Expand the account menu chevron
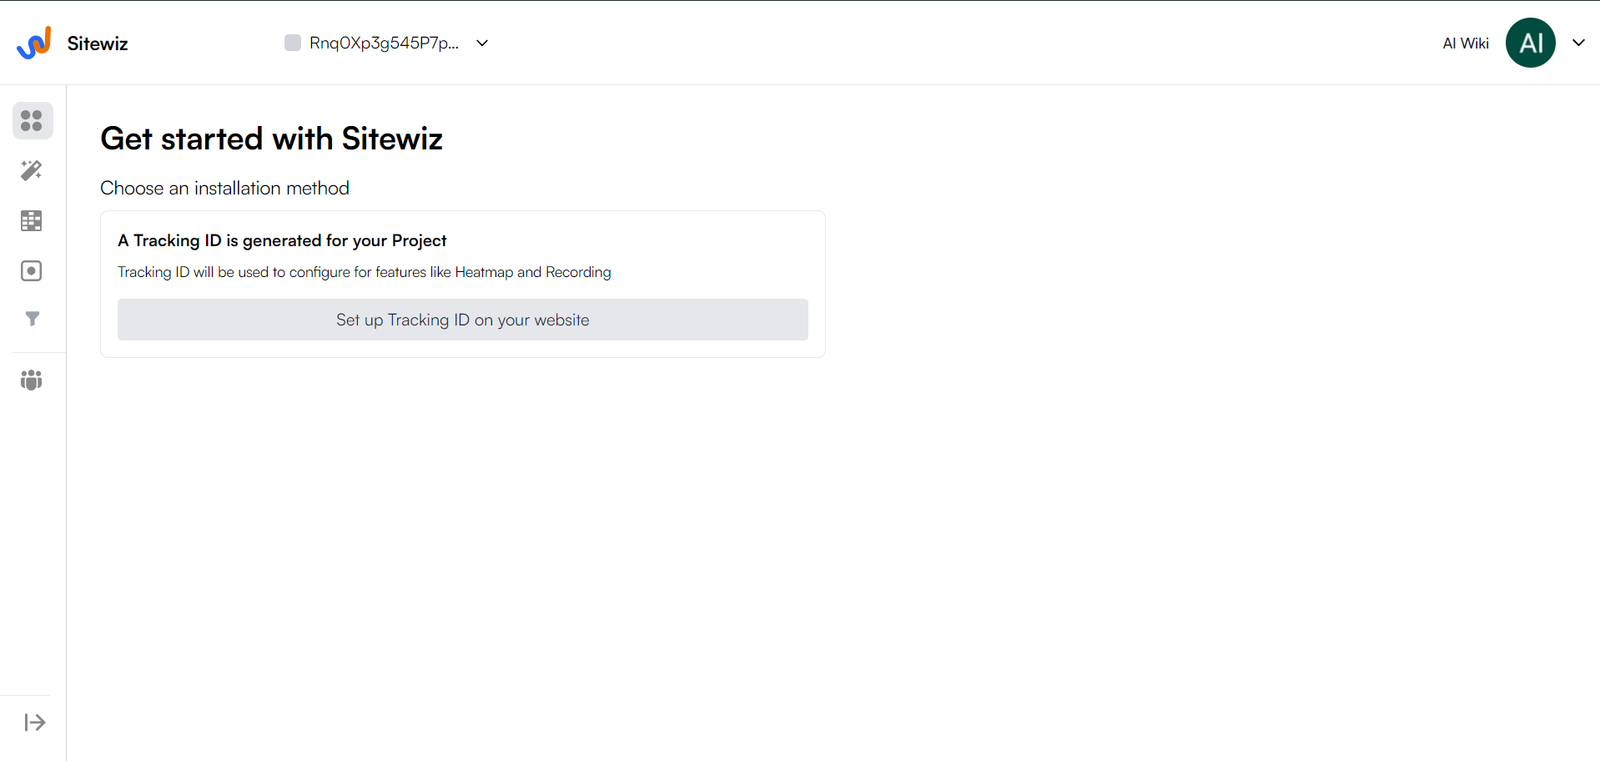This screenshot has width=1600, height=761. (1579, 43)
